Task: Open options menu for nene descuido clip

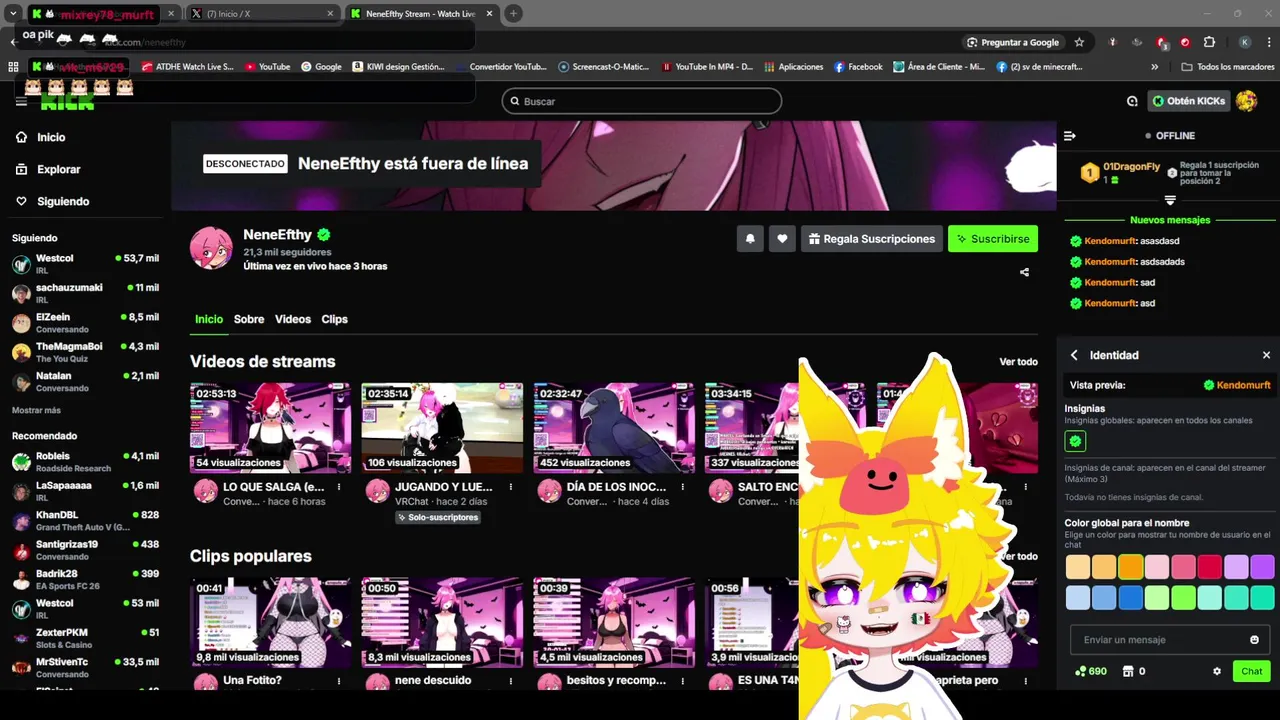Action: [x=511, y=681]
